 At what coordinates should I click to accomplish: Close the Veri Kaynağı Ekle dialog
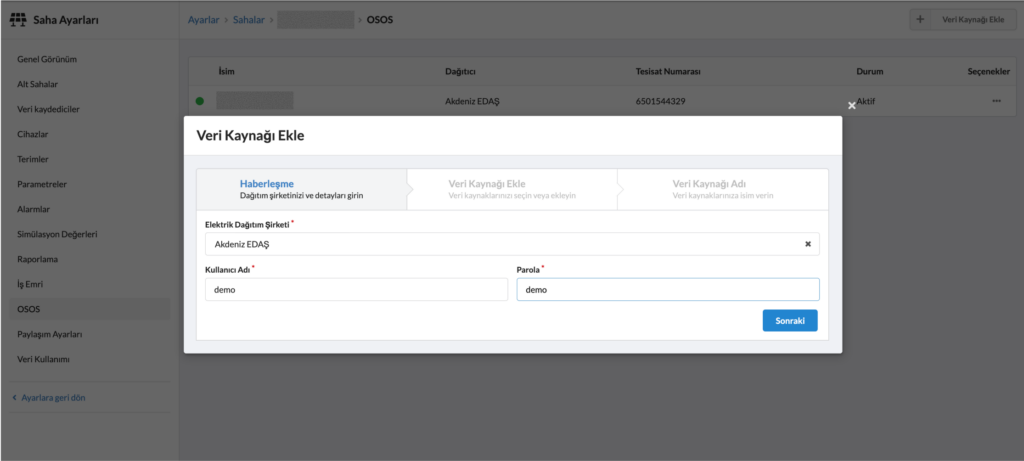852,105
